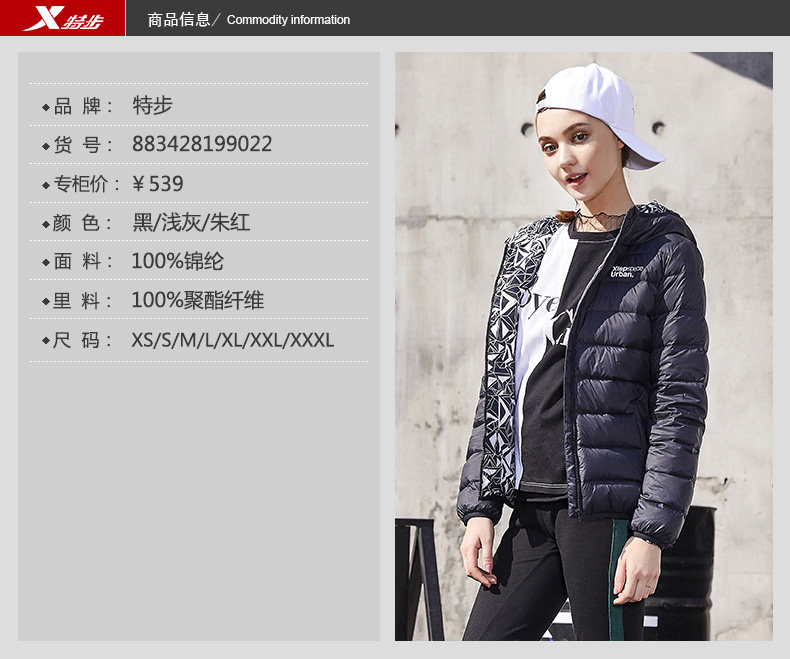Click the diamond bullet beside 尺码

click(46, 341)
